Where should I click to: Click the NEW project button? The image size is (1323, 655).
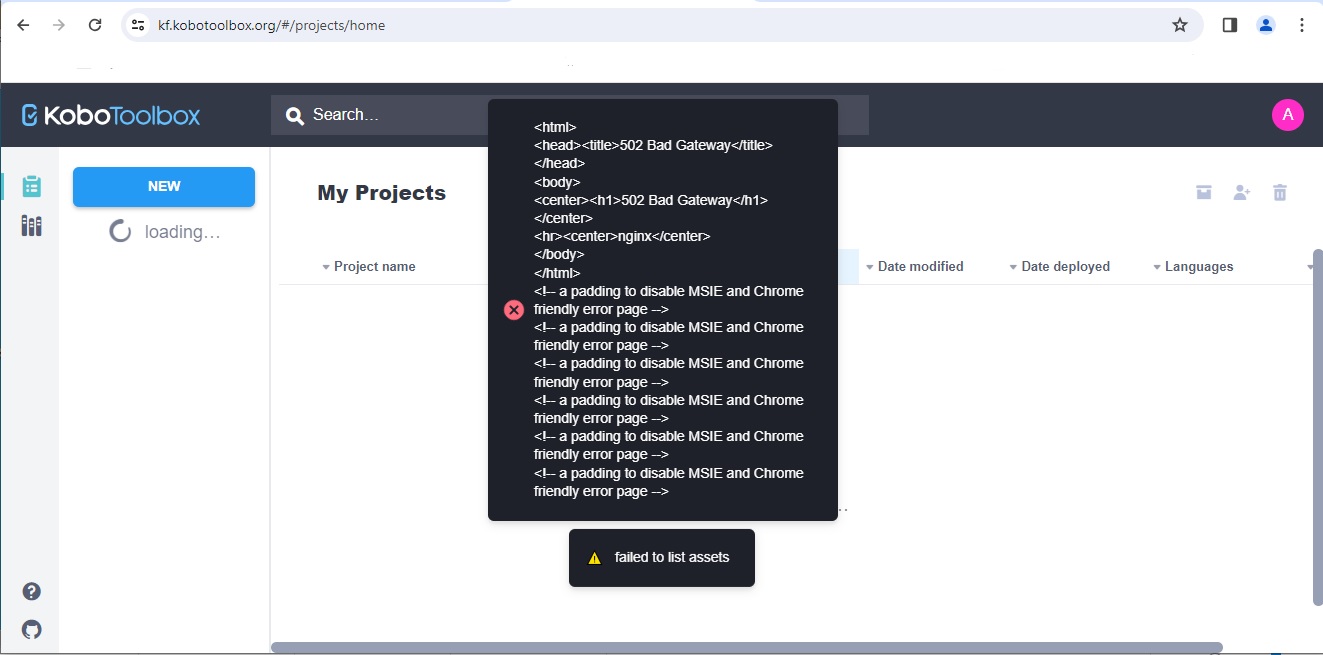(163, 186)
